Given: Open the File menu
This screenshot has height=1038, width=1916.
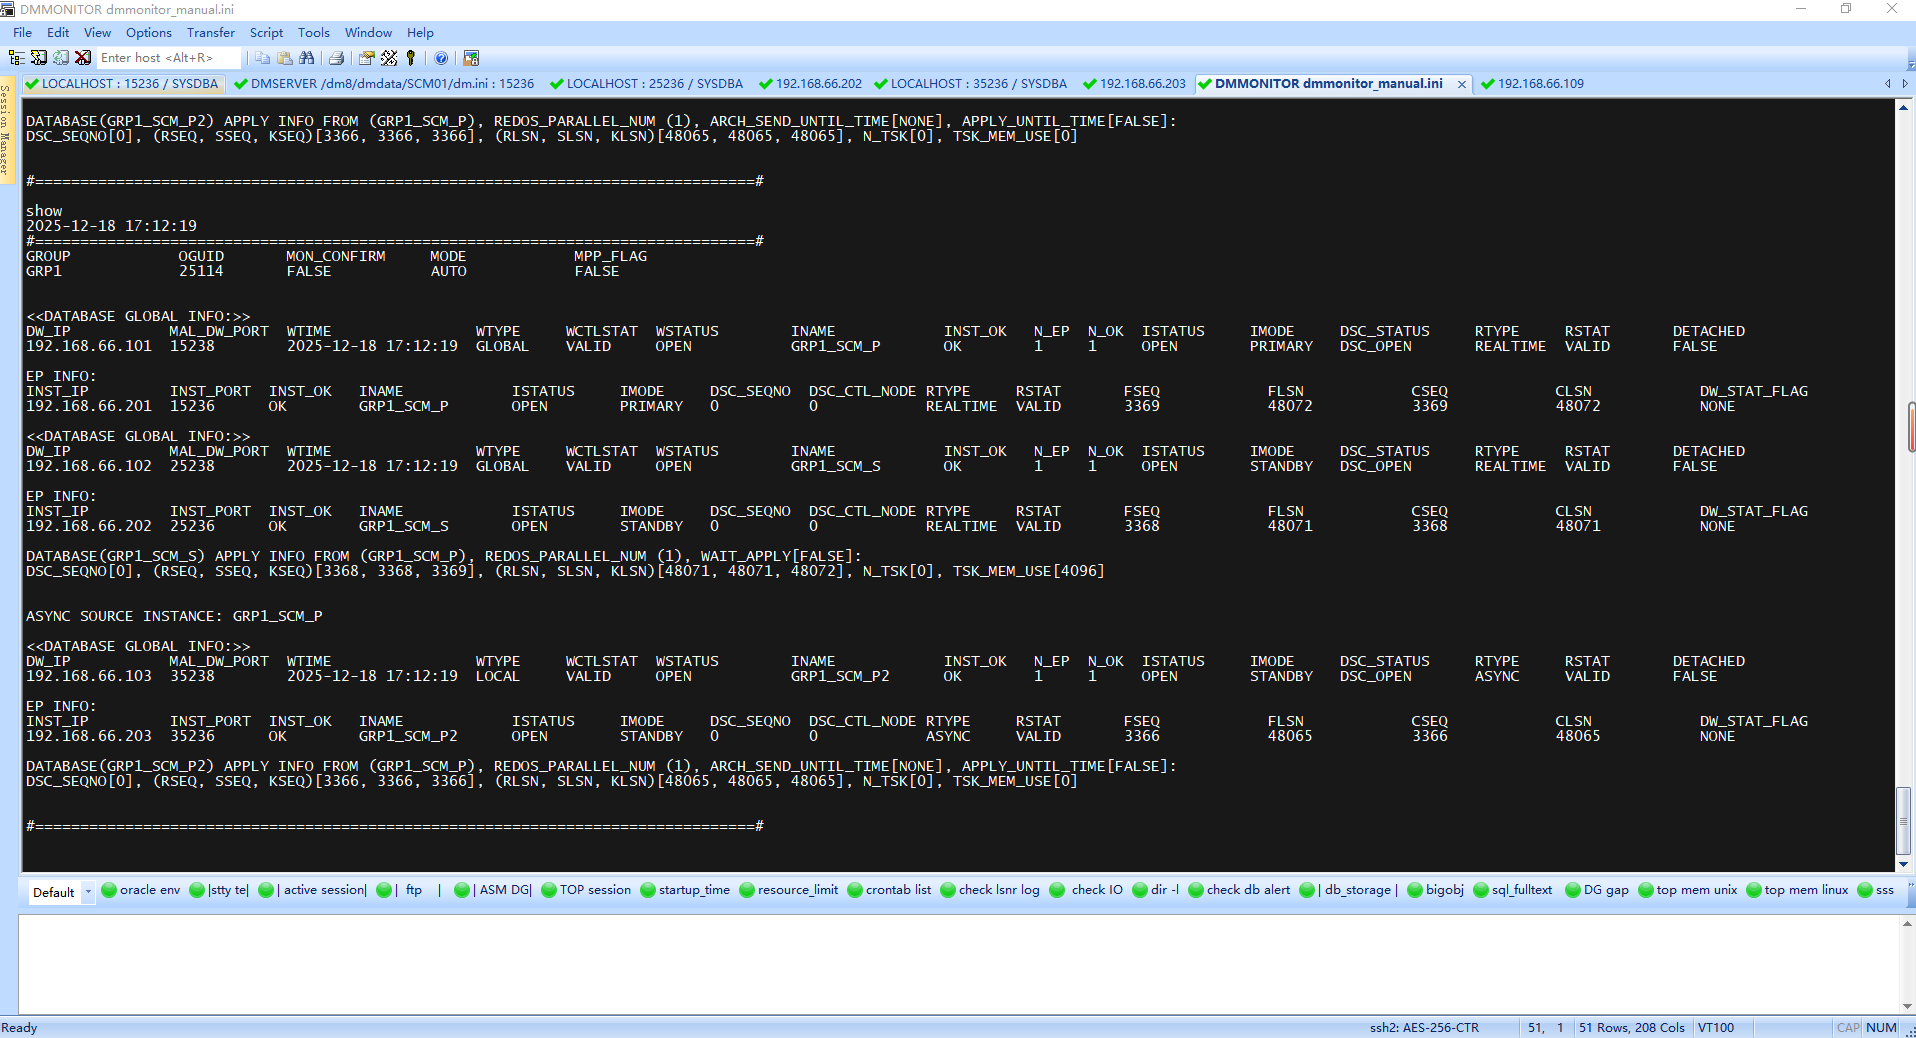Looking at the screenshot, I should [x=22, y=33].
